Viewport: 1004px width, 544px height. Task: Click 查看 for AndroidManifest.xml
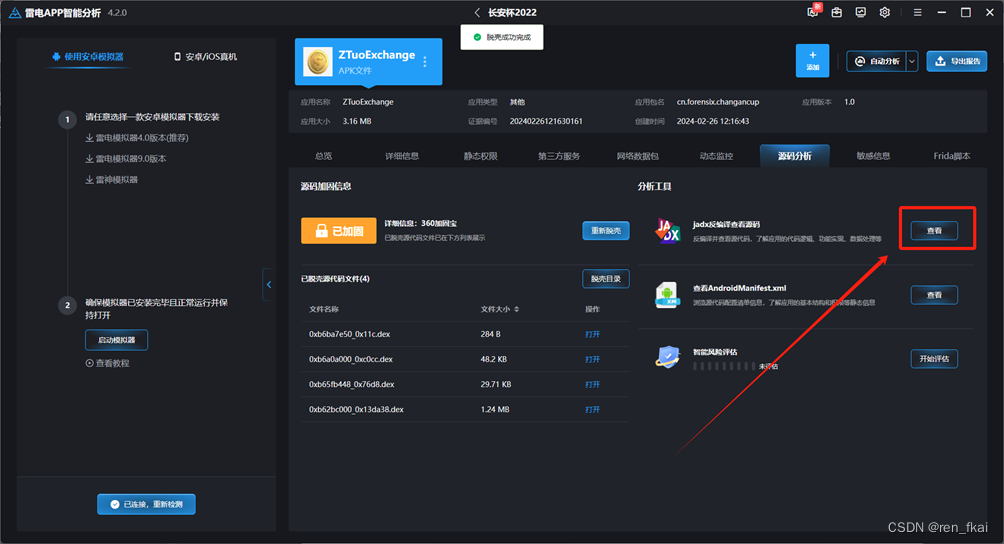[934, 294]
